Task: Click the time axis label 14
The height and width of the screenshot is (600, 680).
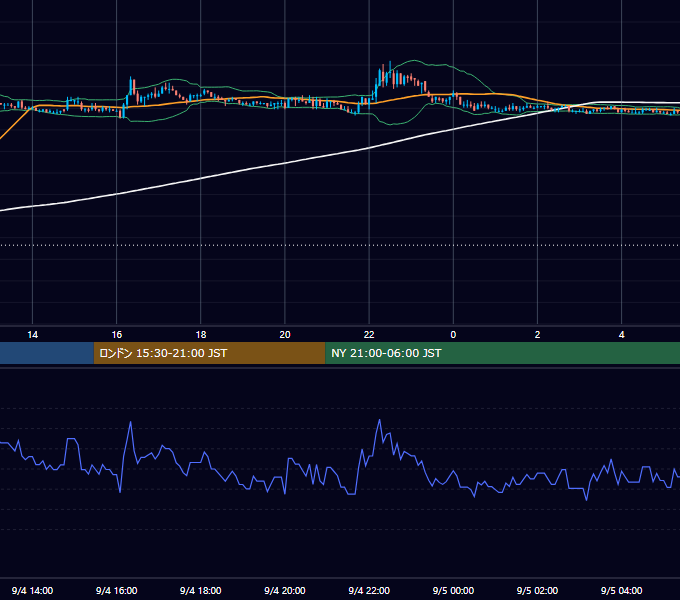Action: click(33, 335)
